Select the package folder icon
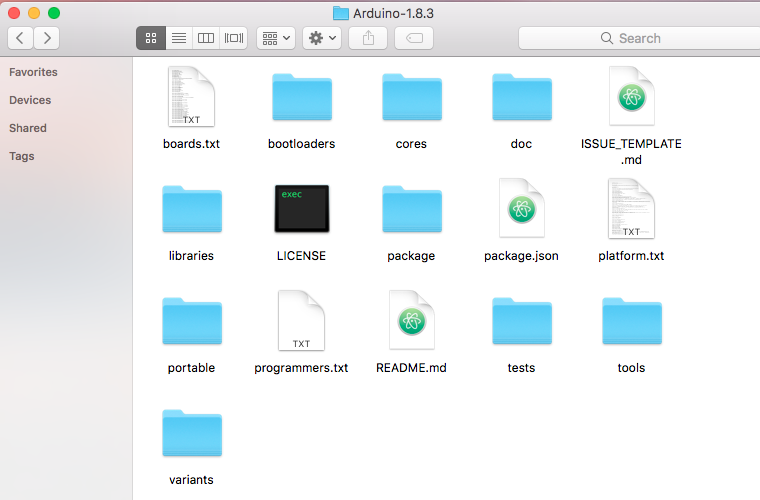This screenshot has width=760, height=500. point(412,209)
